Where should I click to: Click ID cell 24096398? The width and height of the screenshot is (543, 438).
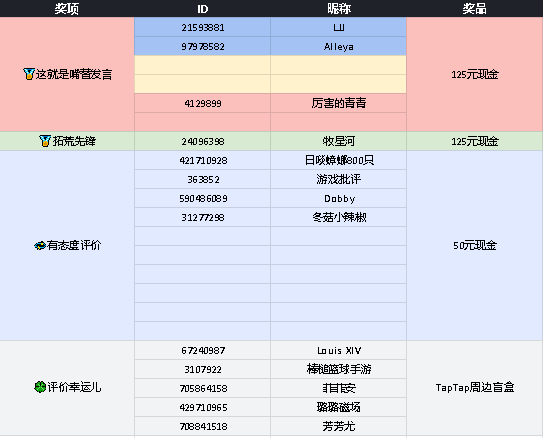tap(202, 141)
